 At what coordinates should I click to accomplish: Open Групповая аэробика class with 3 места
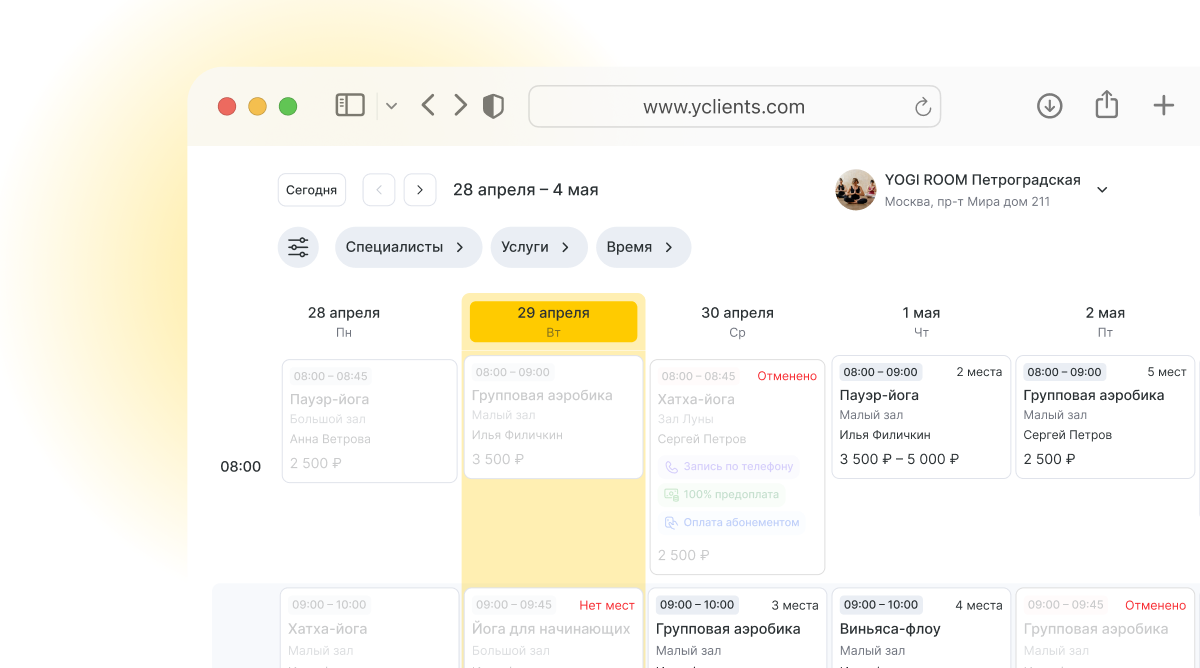tap(737, 626)
